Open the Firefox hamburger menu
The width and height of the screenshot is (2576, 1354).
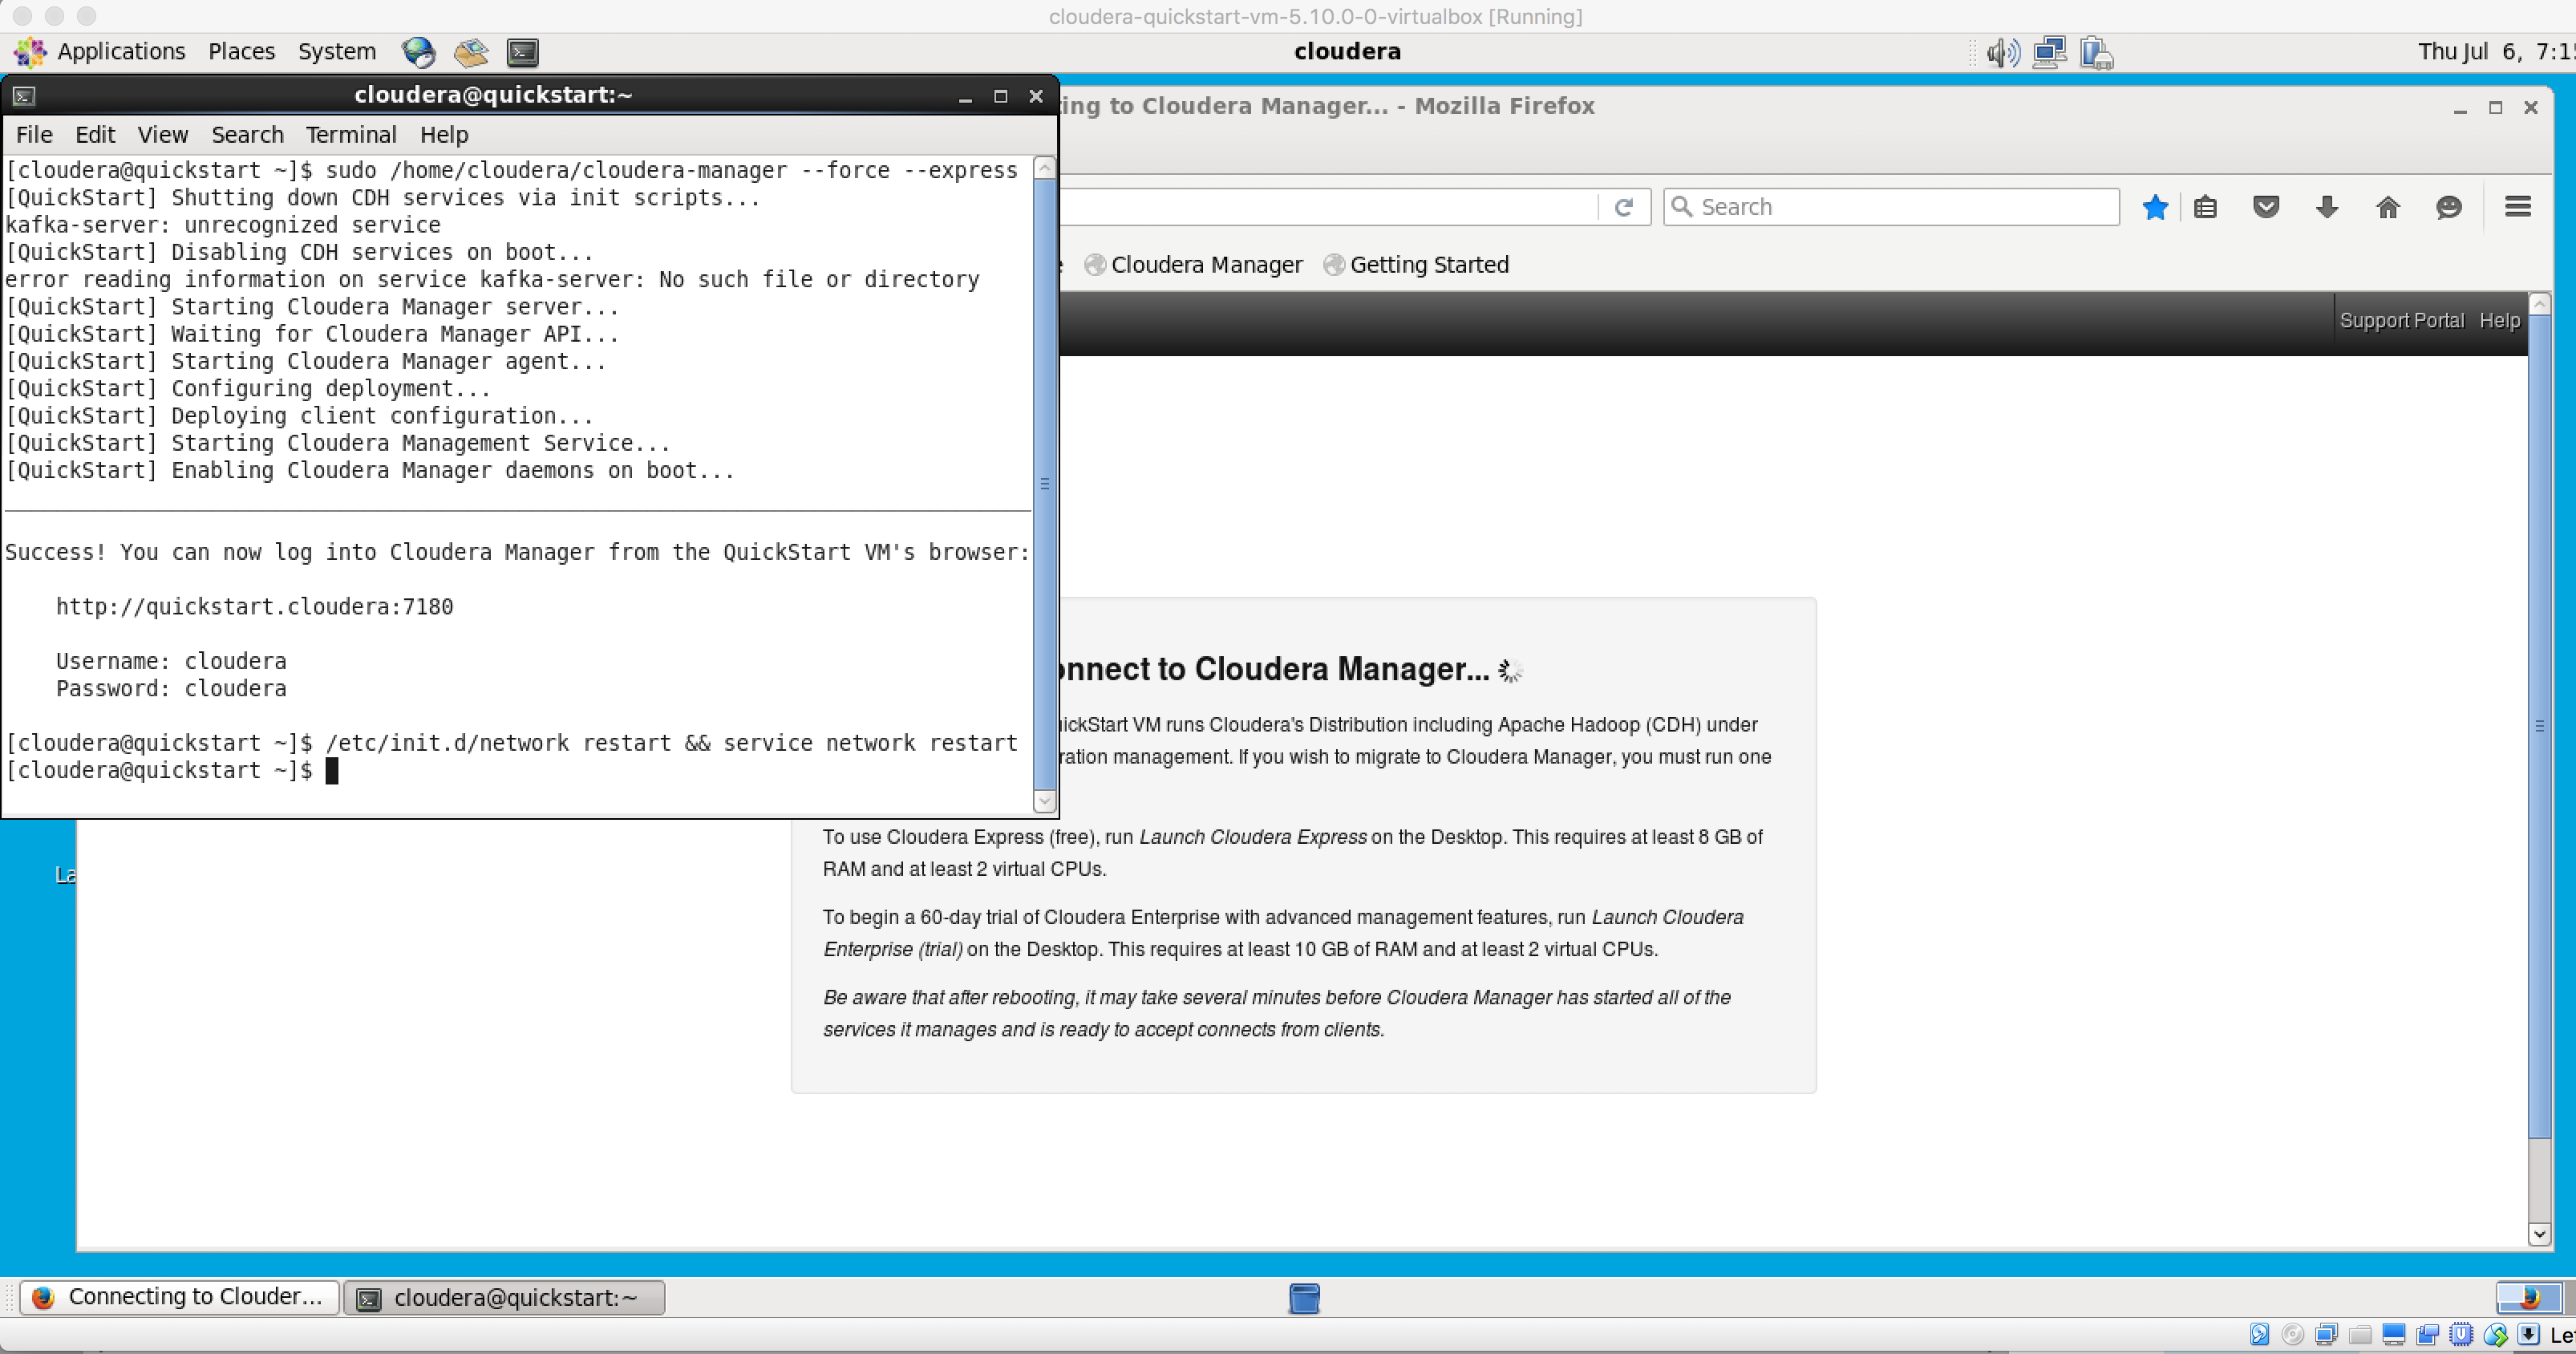click(x=2518, y=206)
